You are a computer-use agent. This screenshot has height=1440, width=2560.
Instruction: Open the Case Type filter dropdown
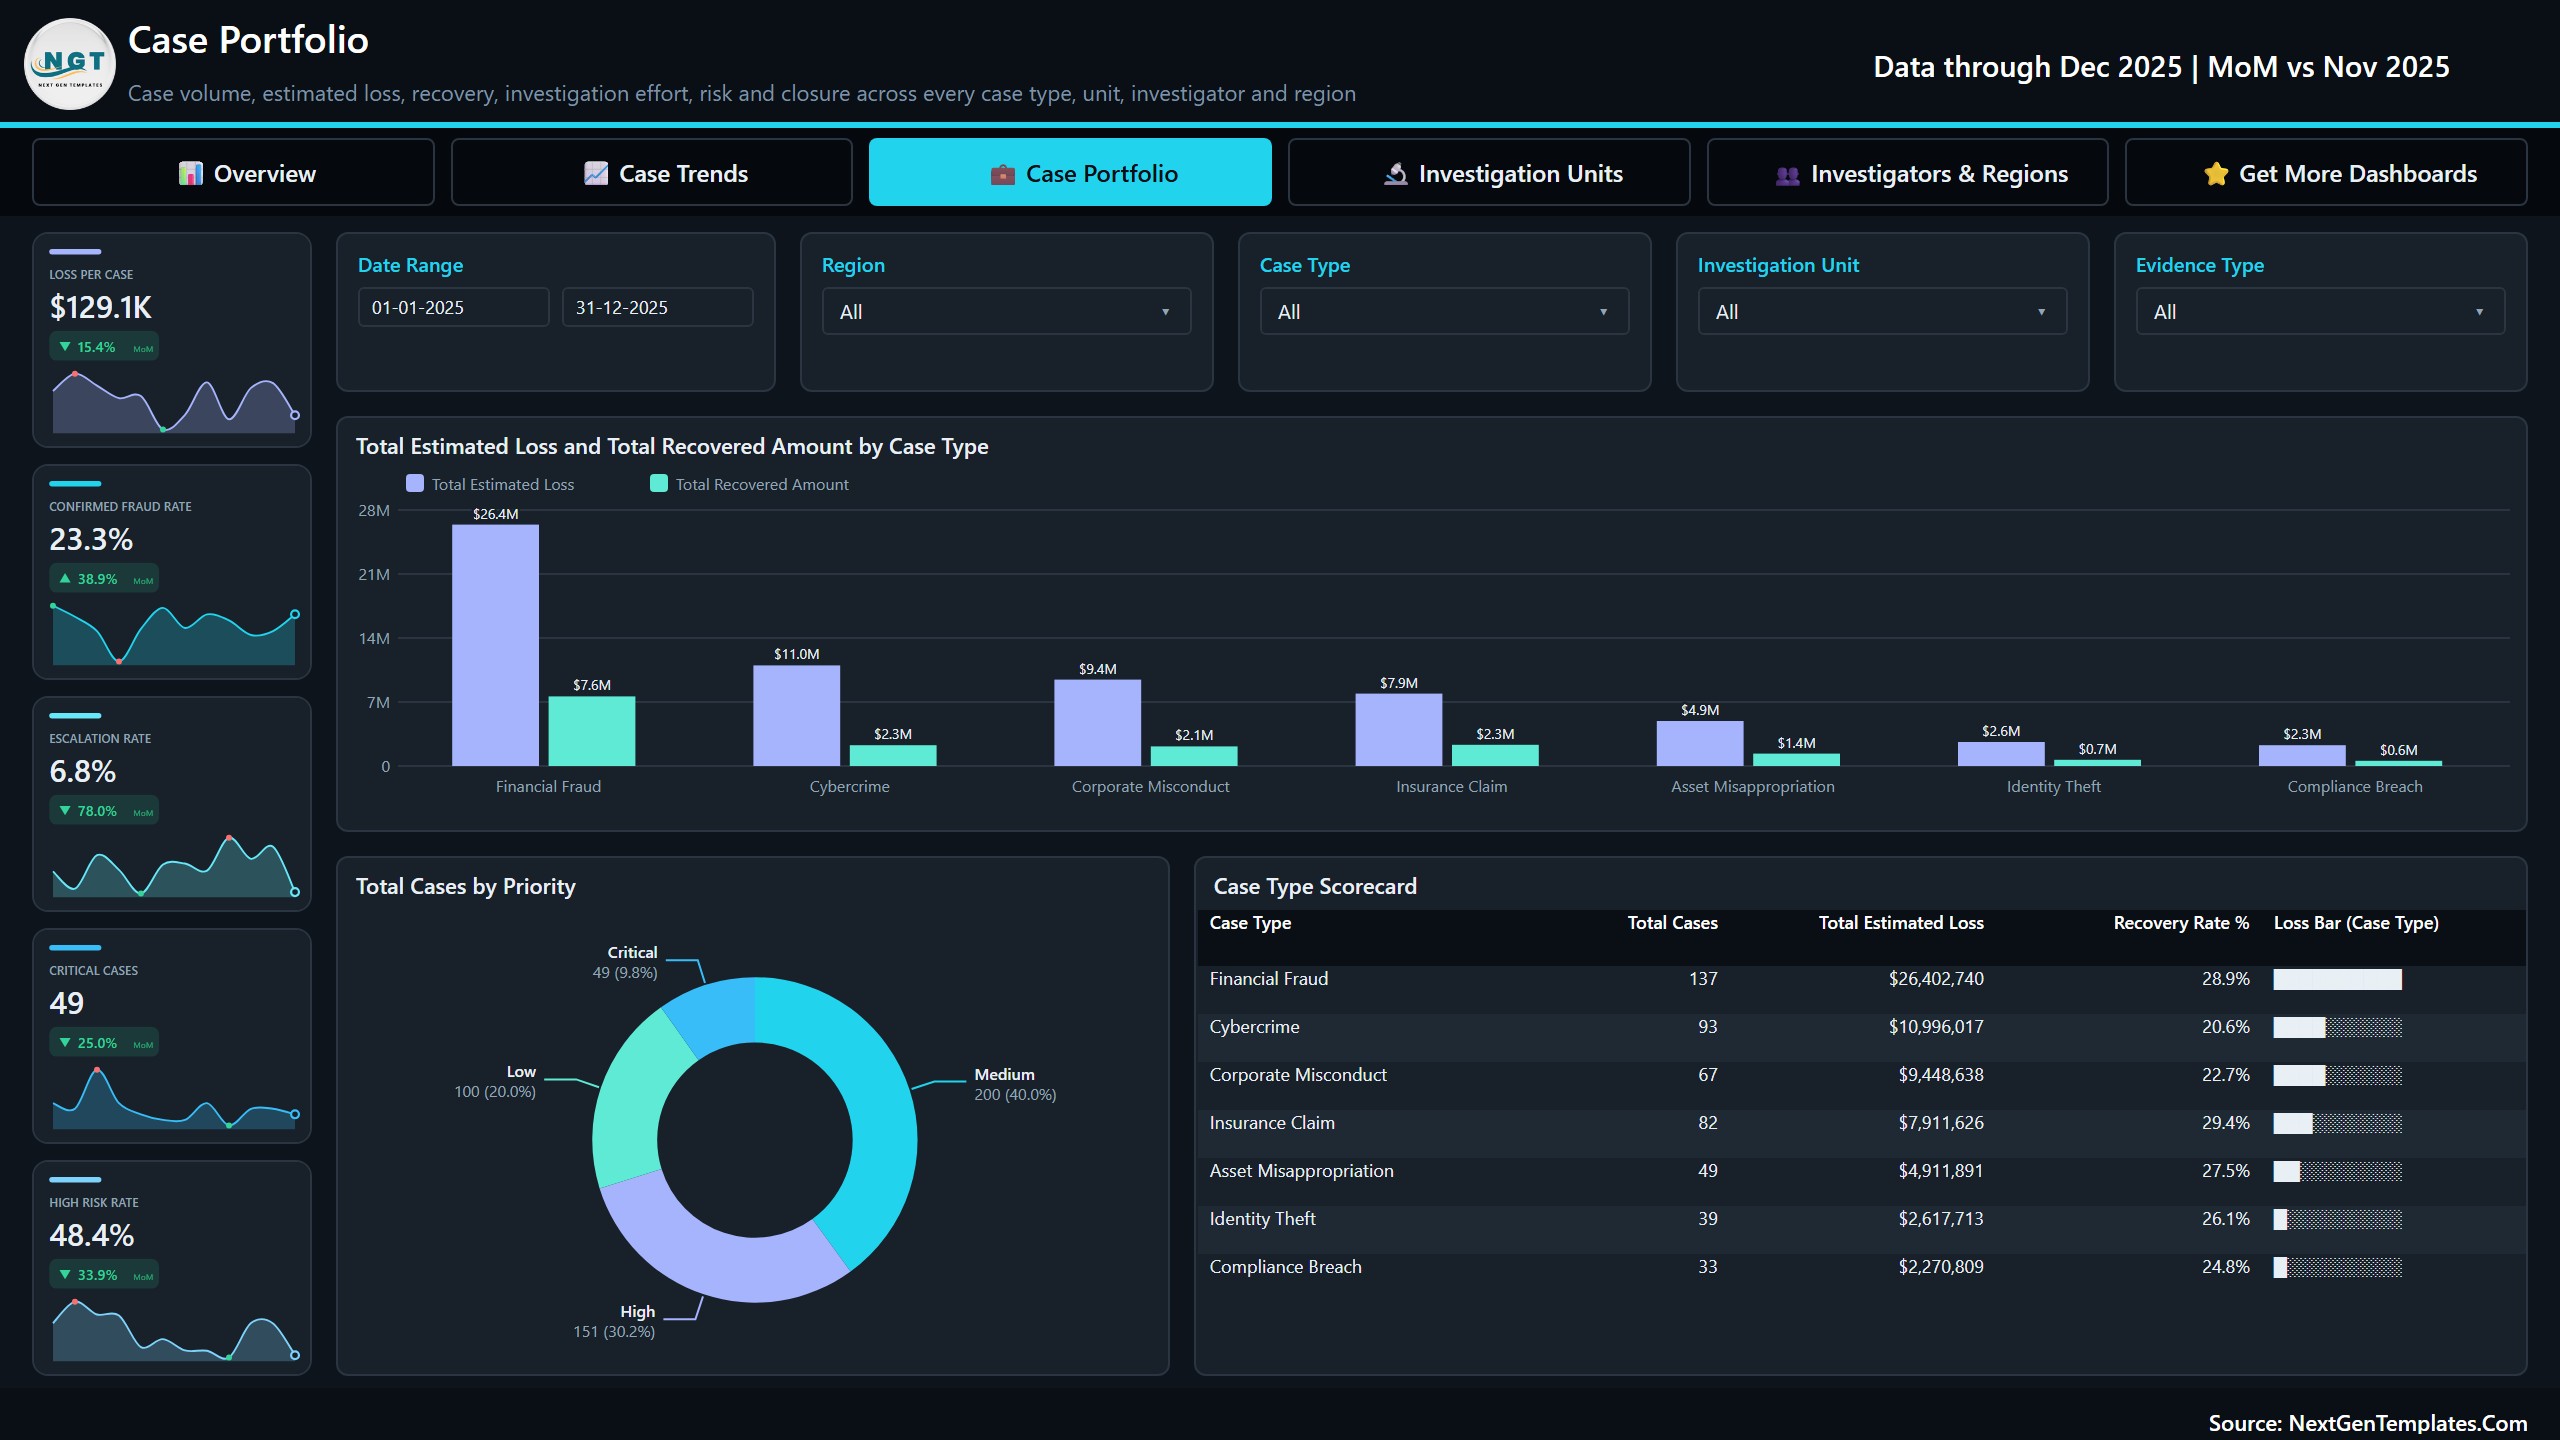(x=1445, y=312)
